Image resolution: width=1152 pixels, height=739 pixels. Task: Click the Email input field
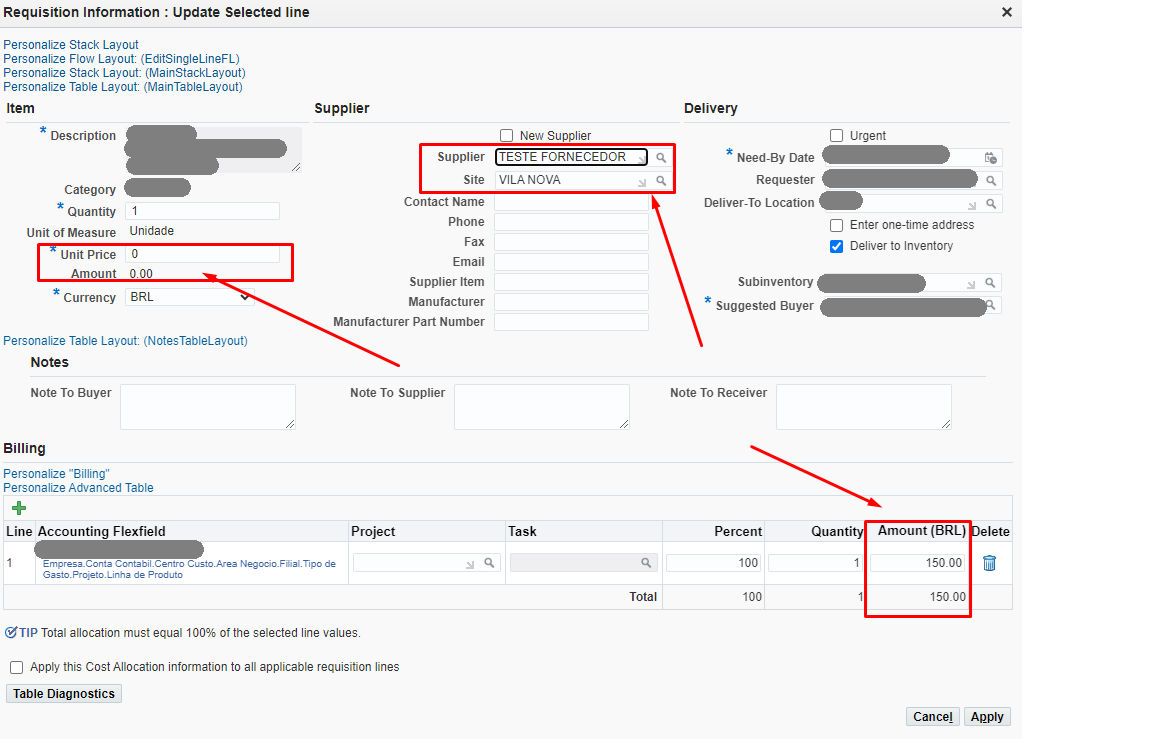(571, 262)
